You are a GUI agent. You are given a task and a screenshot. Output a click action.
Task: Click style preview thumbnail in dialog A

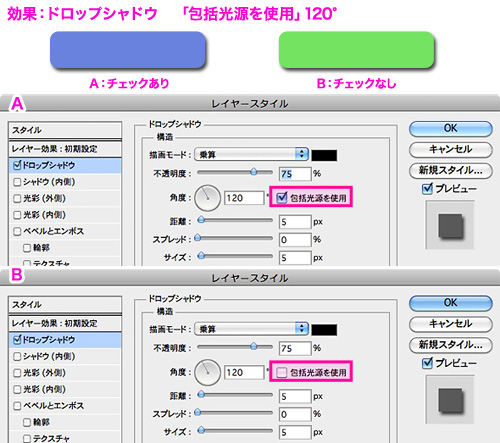click(450, 225)
